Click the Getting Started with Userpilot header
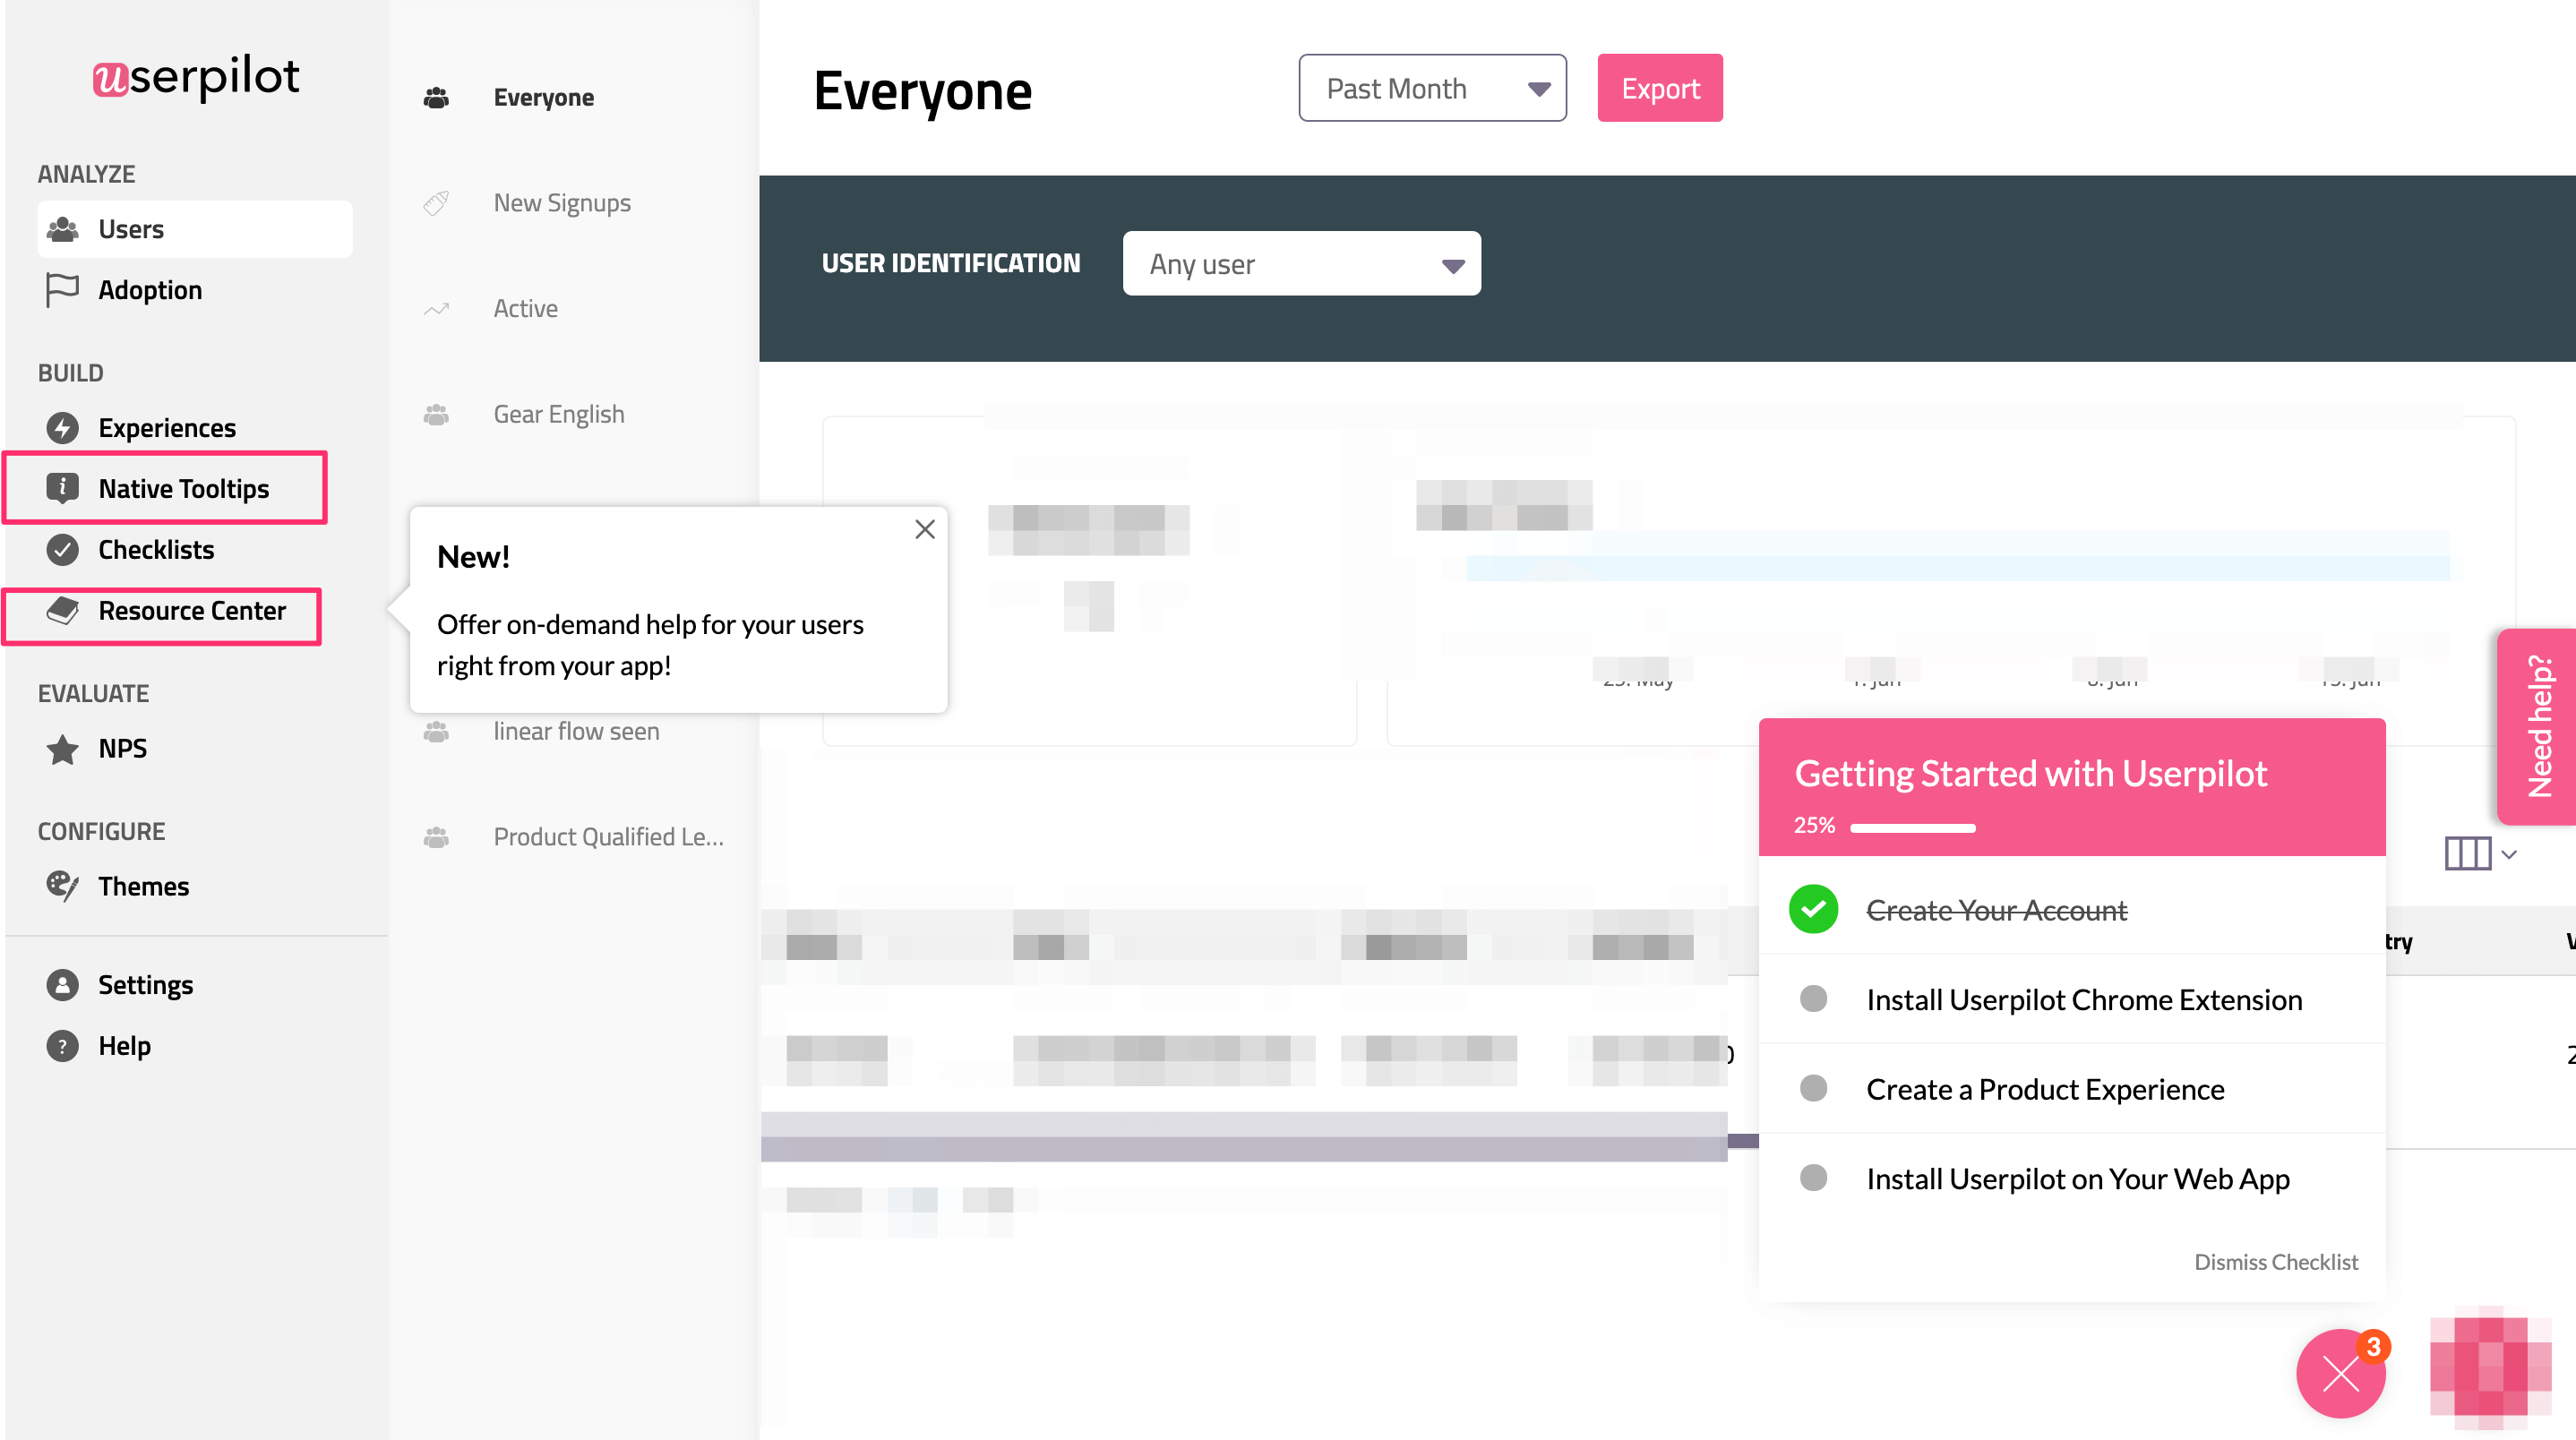2576x1440 pixels. point(2030,774)
